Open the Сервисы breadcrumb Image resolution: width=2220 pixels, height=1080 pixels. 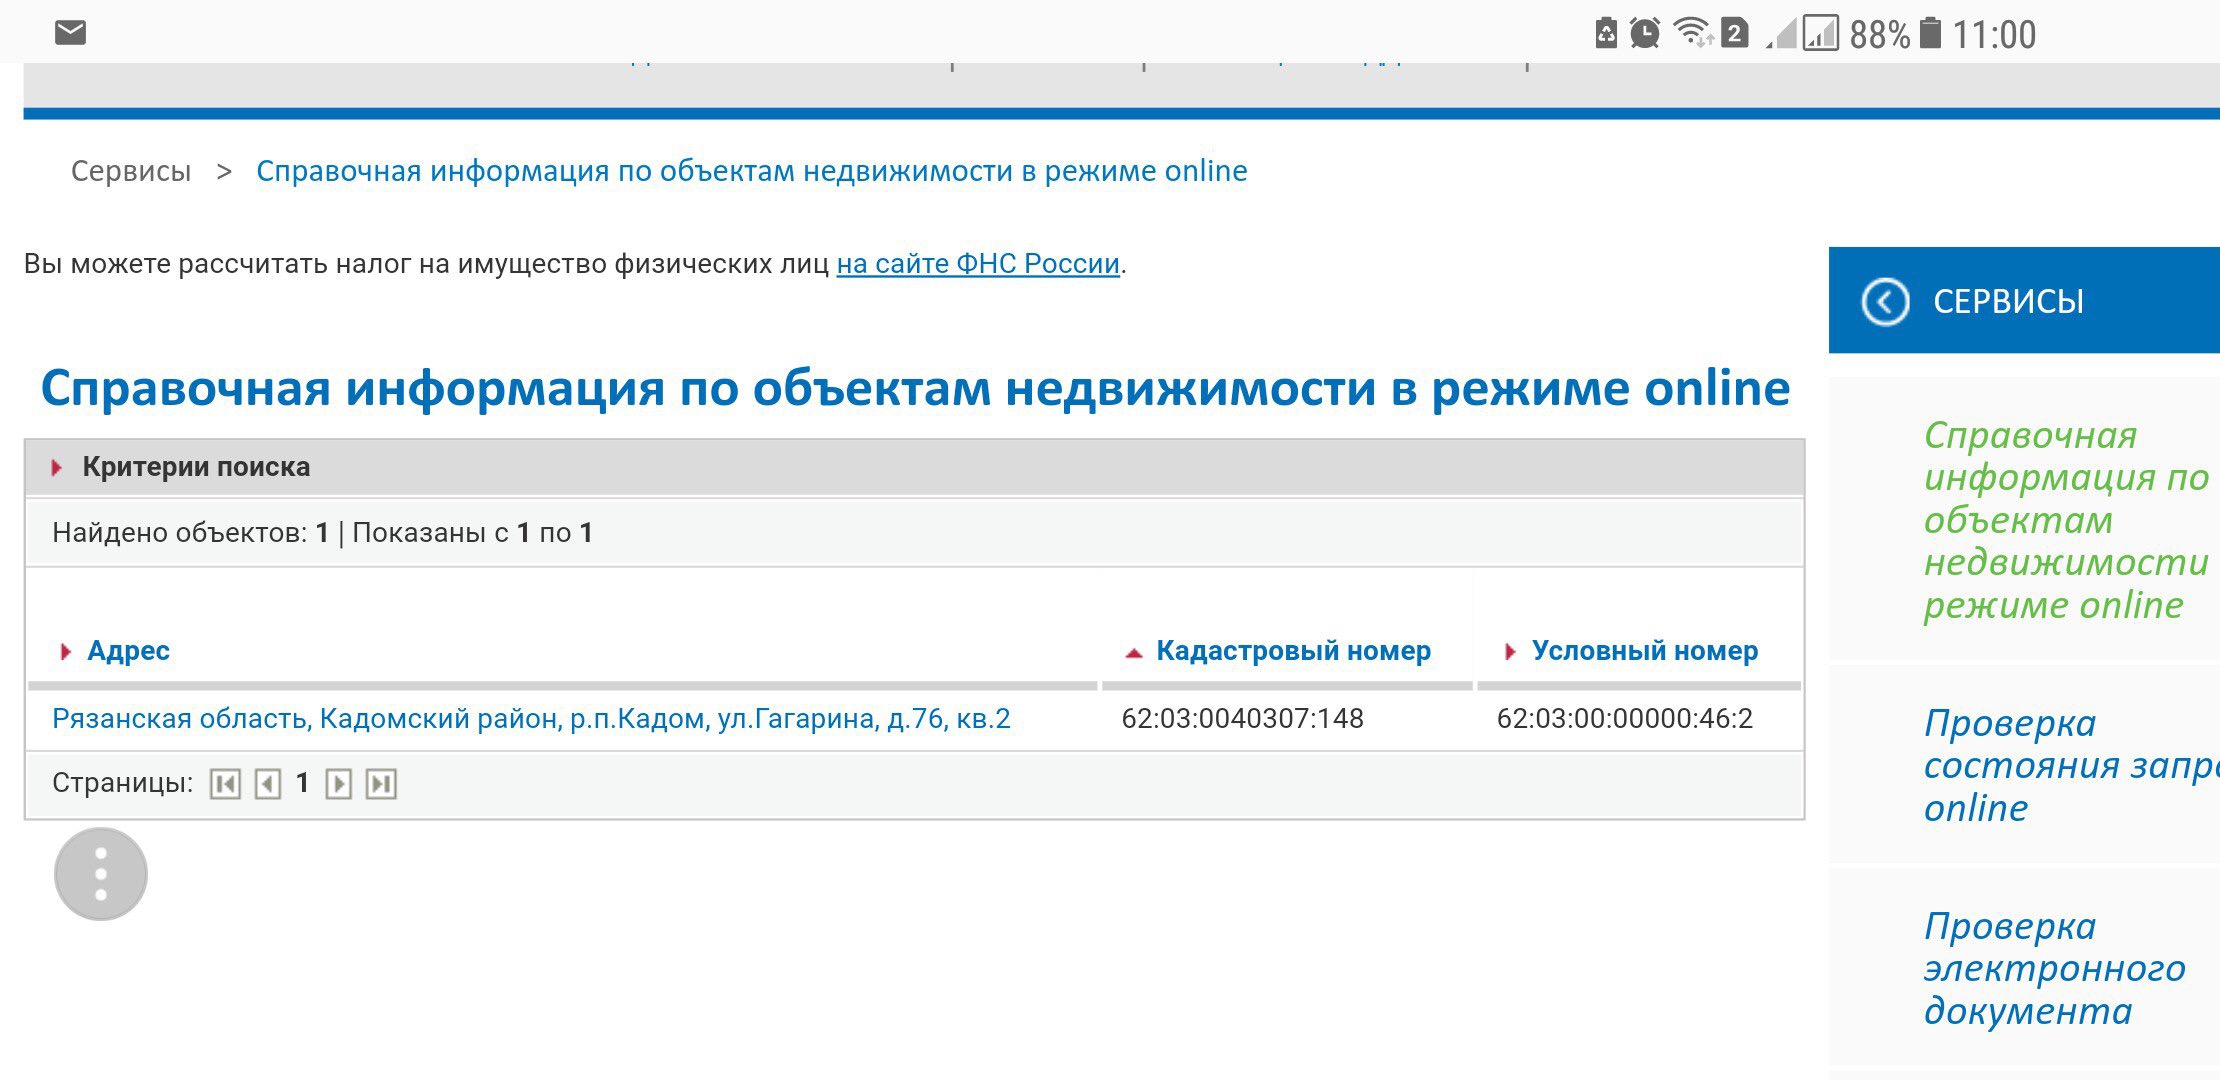click(131, 171)
